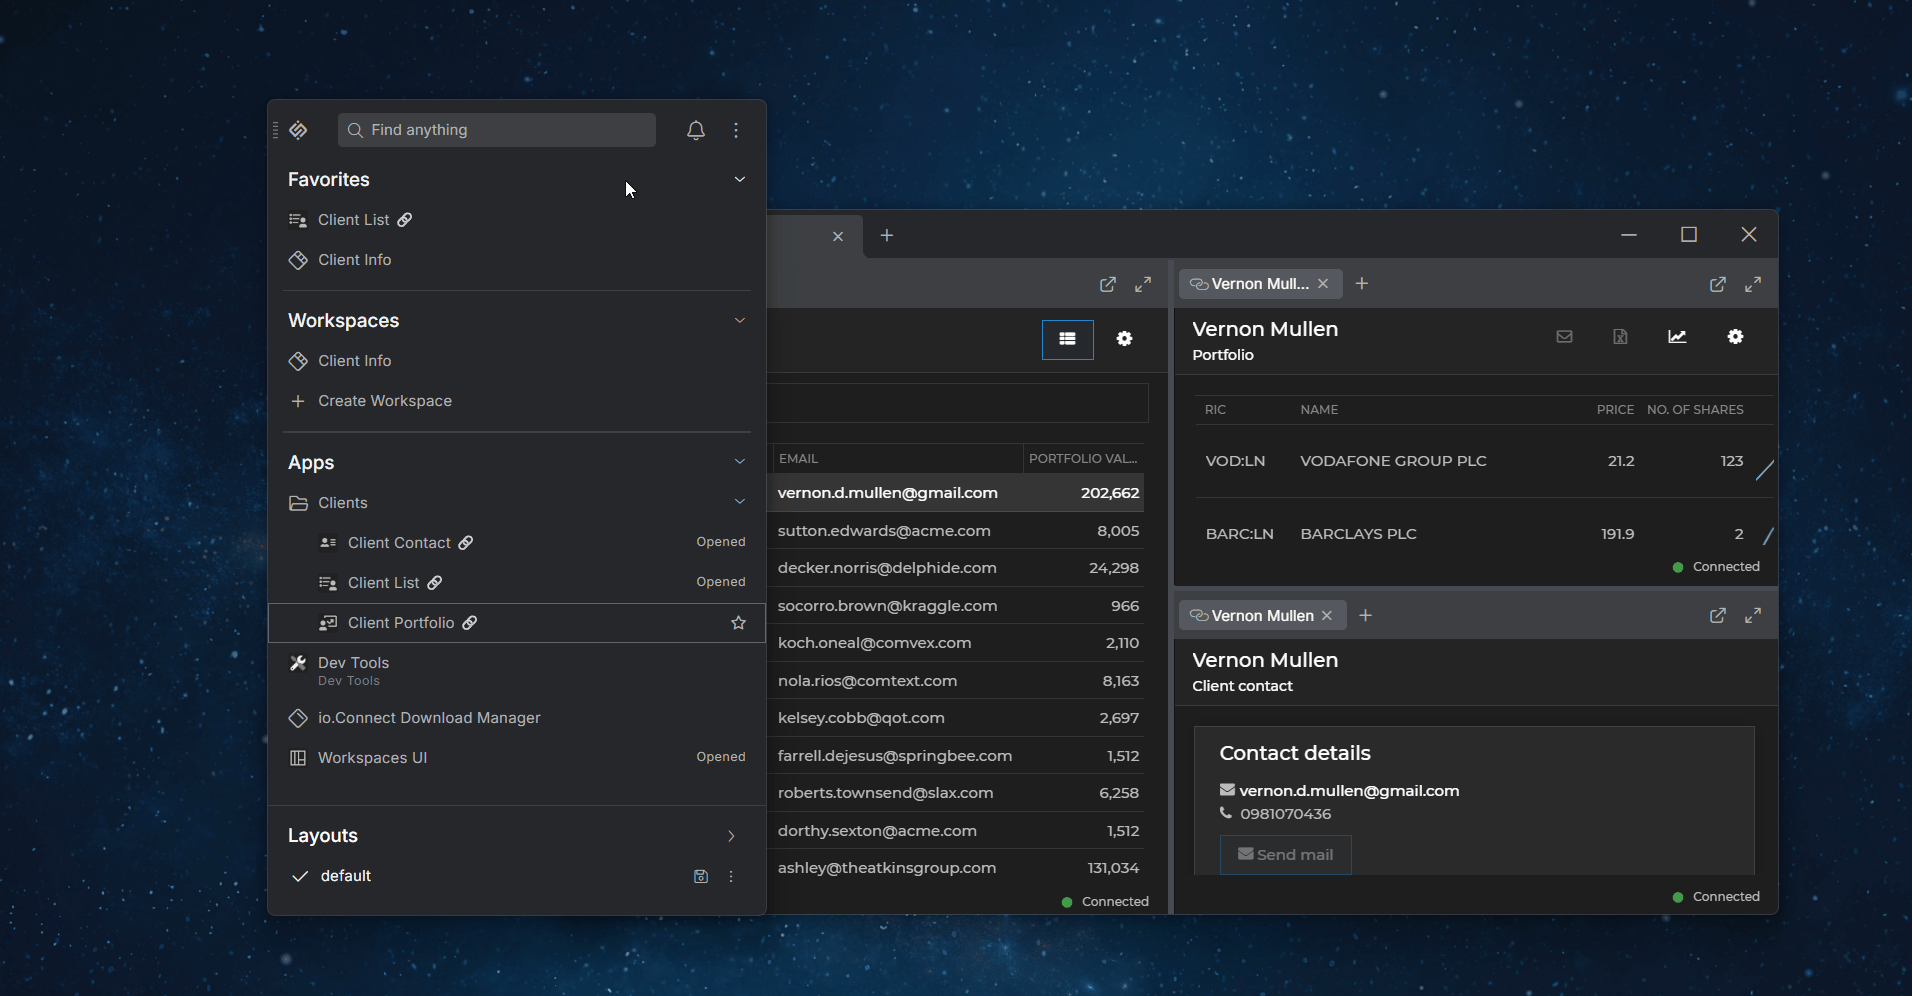The image size is (1912, 996).
Task: Click the chart icon in Portfolio header
Action: click(x=1677, y=337)
